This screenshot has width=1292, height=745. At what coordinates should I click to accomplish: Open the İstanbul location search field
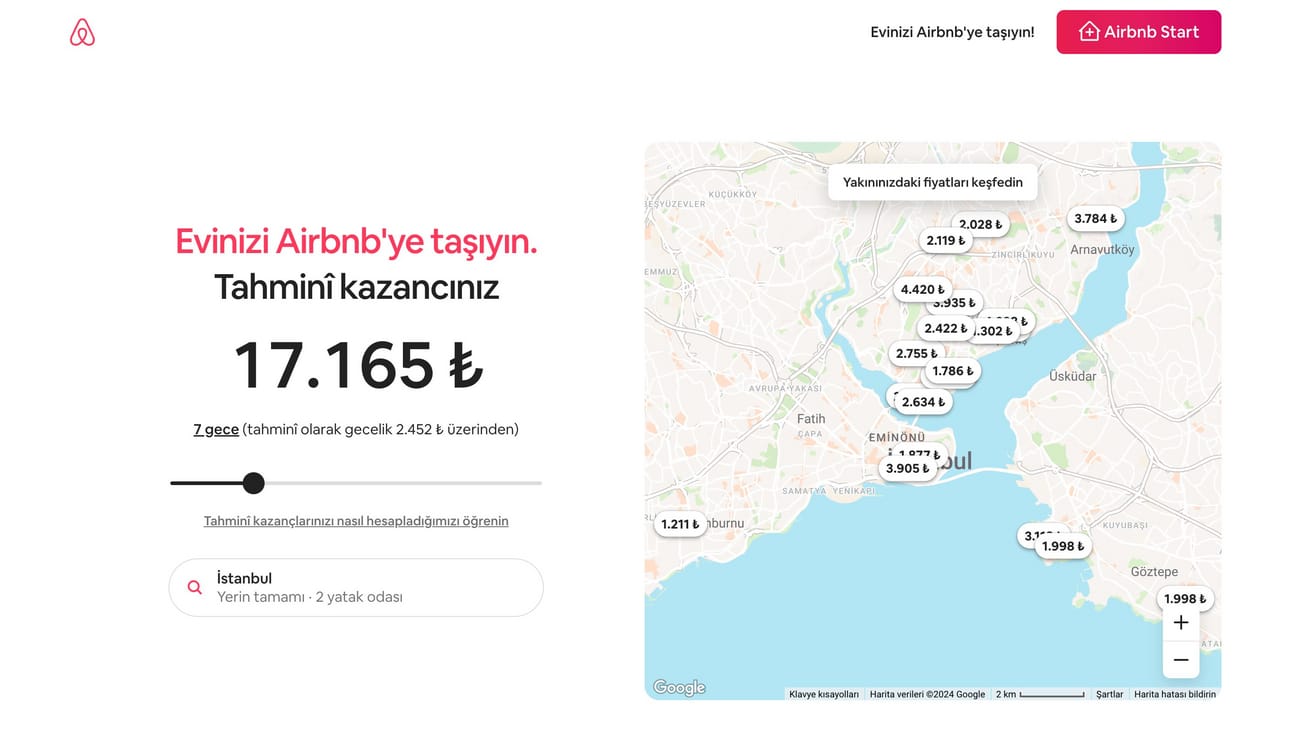point(356,587)
